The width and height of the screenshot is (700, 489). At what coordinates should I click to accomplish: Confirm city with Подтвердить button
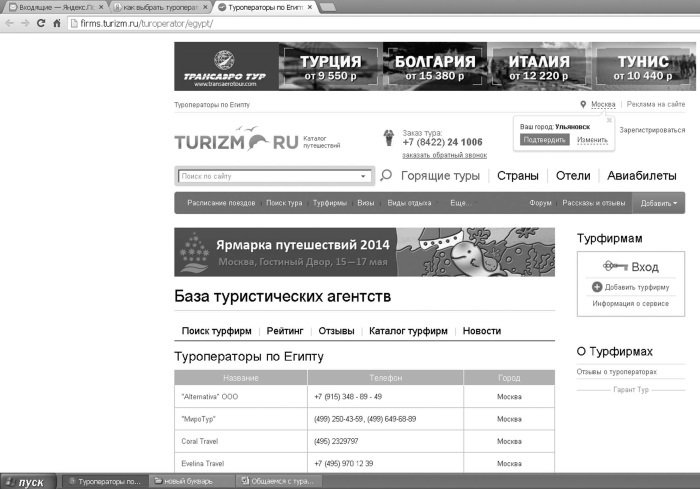[545, 140]
